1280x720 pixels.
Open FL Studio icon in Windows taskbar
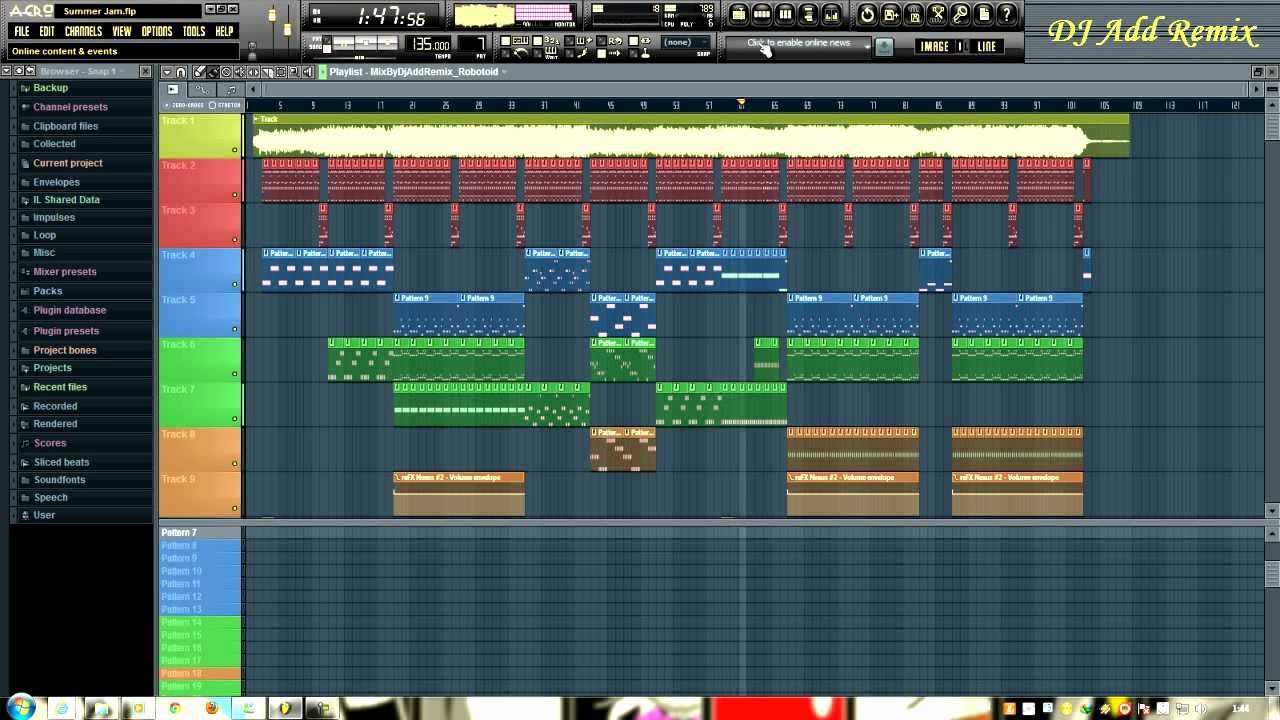click(285, 708)
